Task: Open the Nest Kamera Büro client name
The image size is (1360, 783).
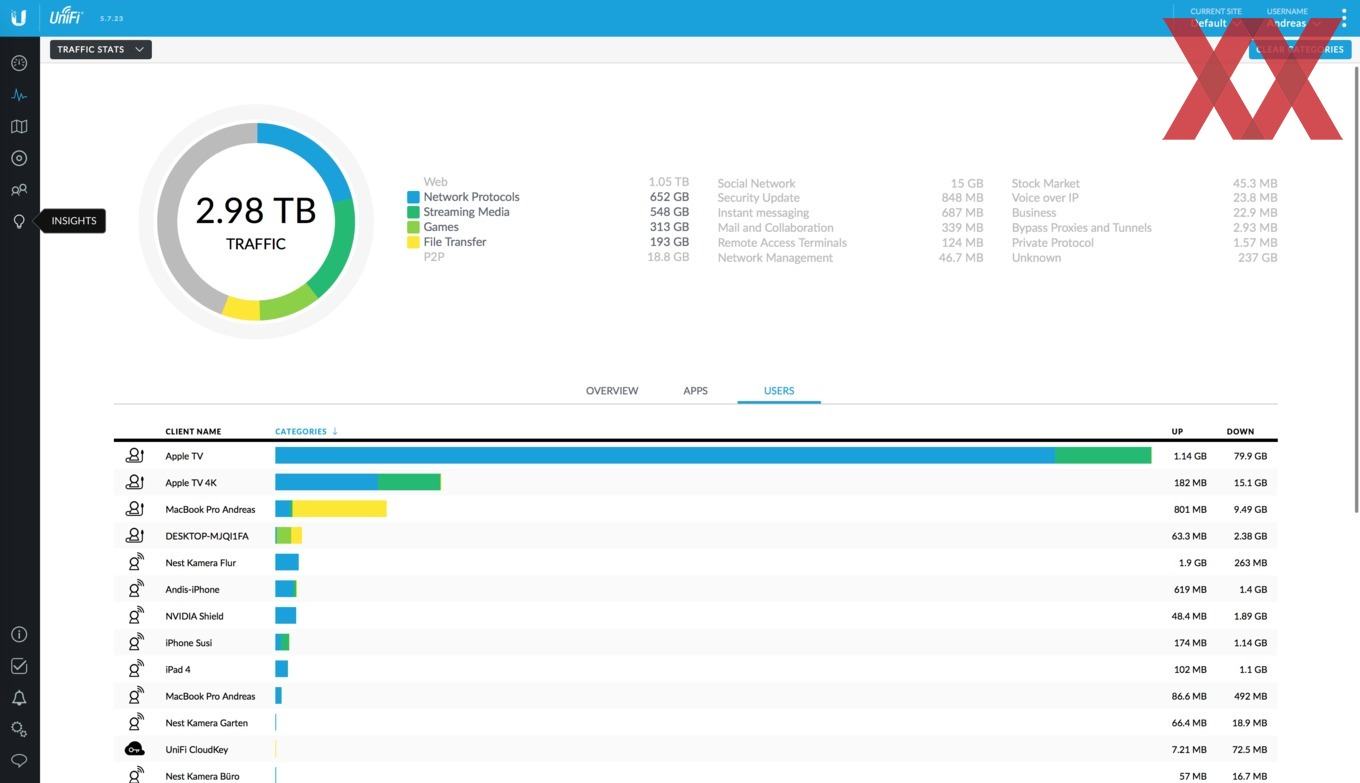Action: 202,776
